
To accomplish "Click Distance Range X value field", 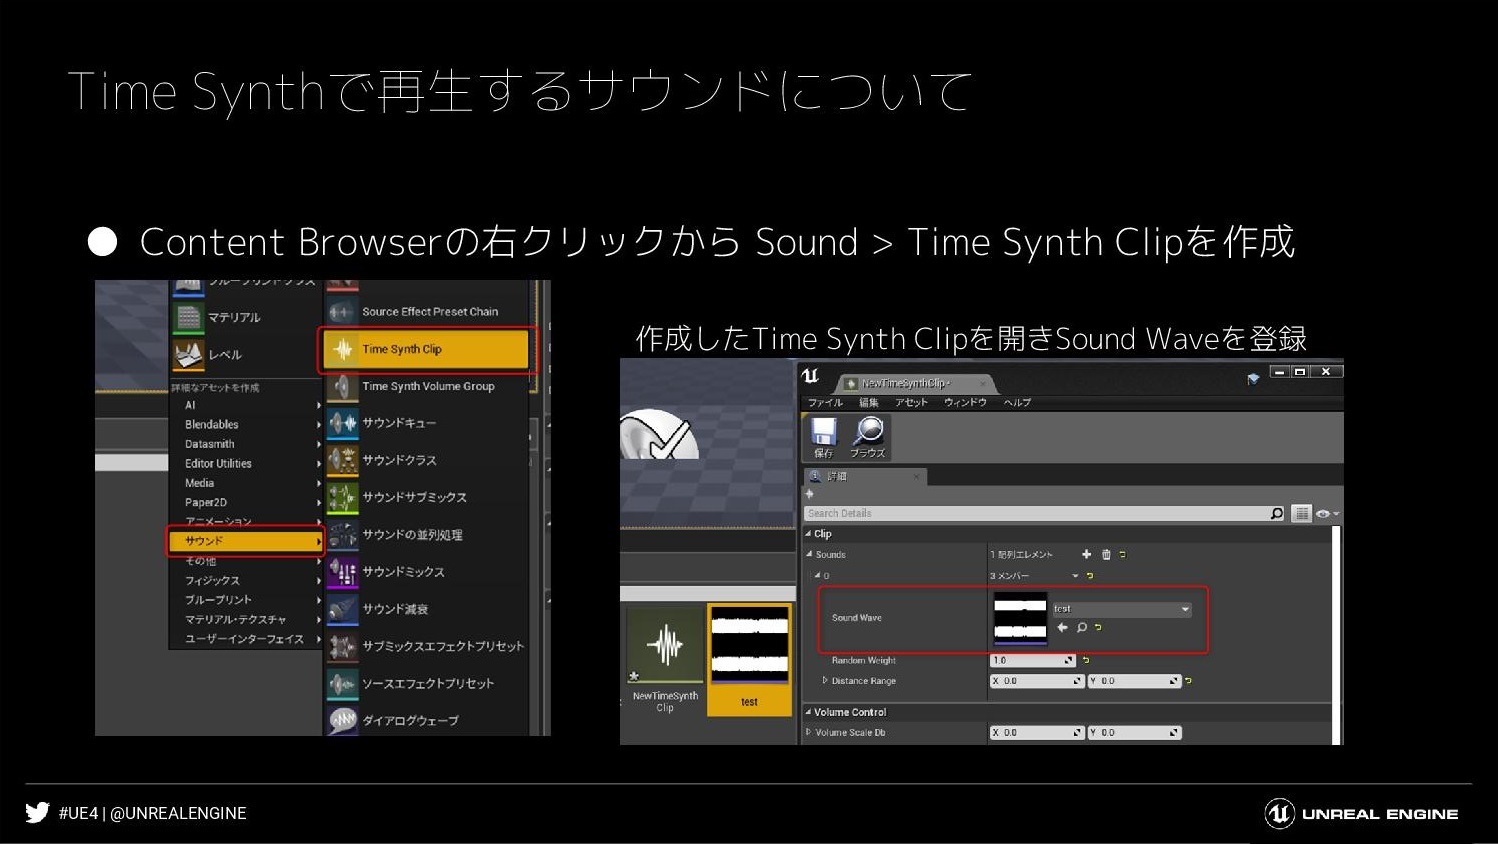I will point(1037,681).
